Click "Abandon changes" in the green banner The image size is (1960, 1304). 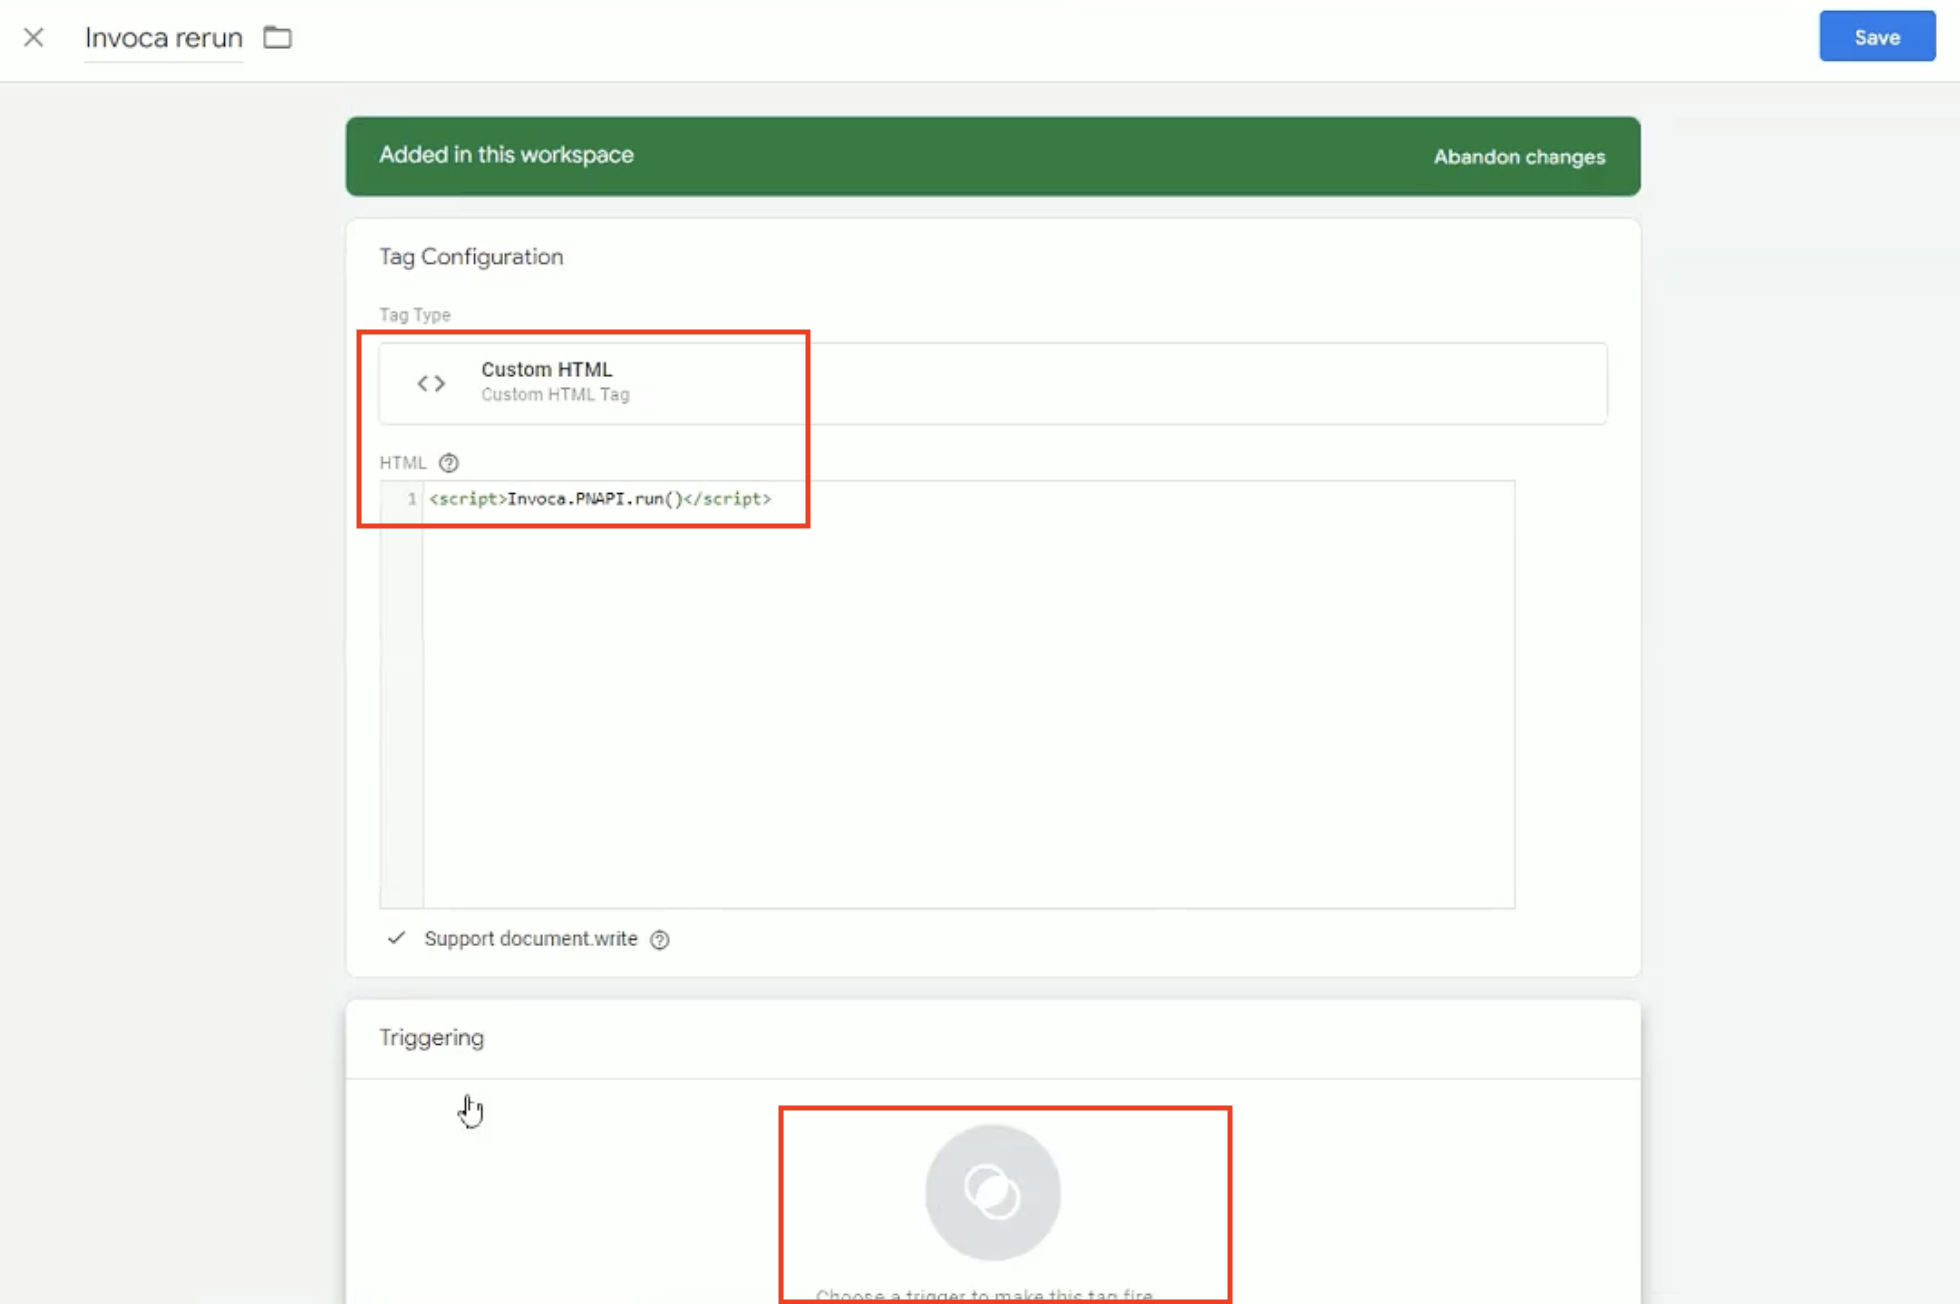click(x=1519, y=157)
